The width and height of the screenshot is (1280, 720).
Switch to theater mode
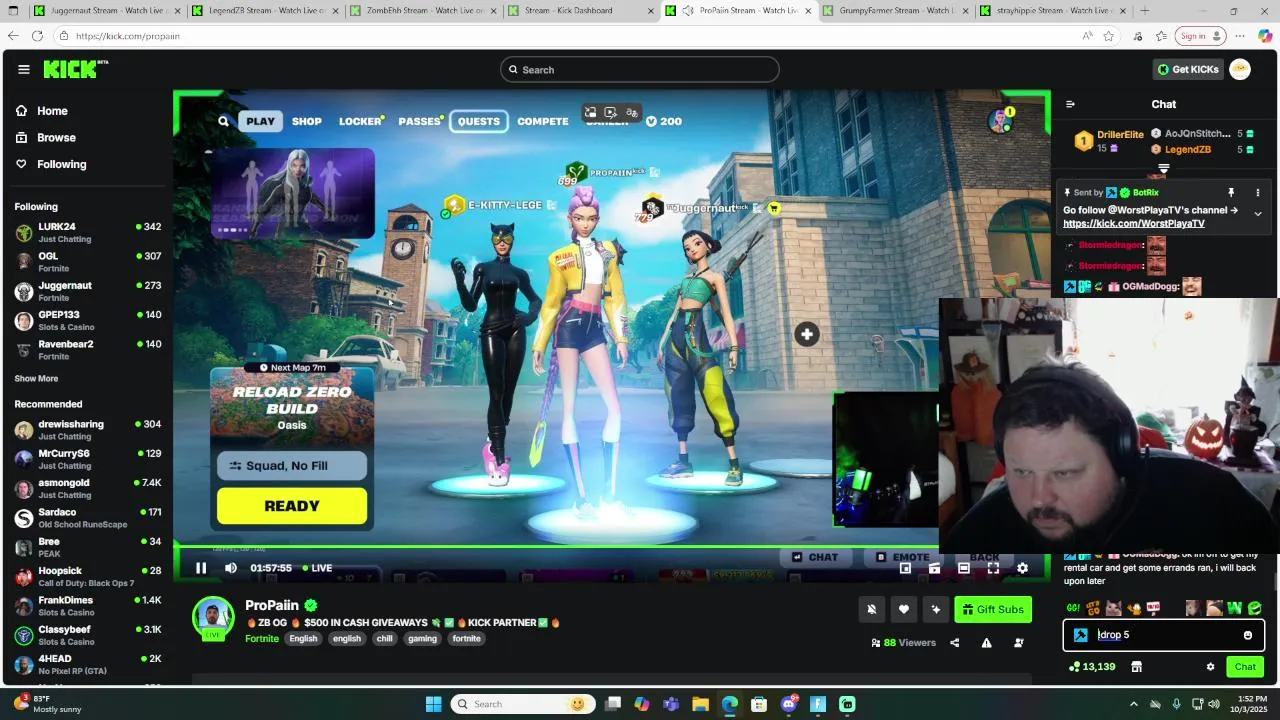pos(964,568)
